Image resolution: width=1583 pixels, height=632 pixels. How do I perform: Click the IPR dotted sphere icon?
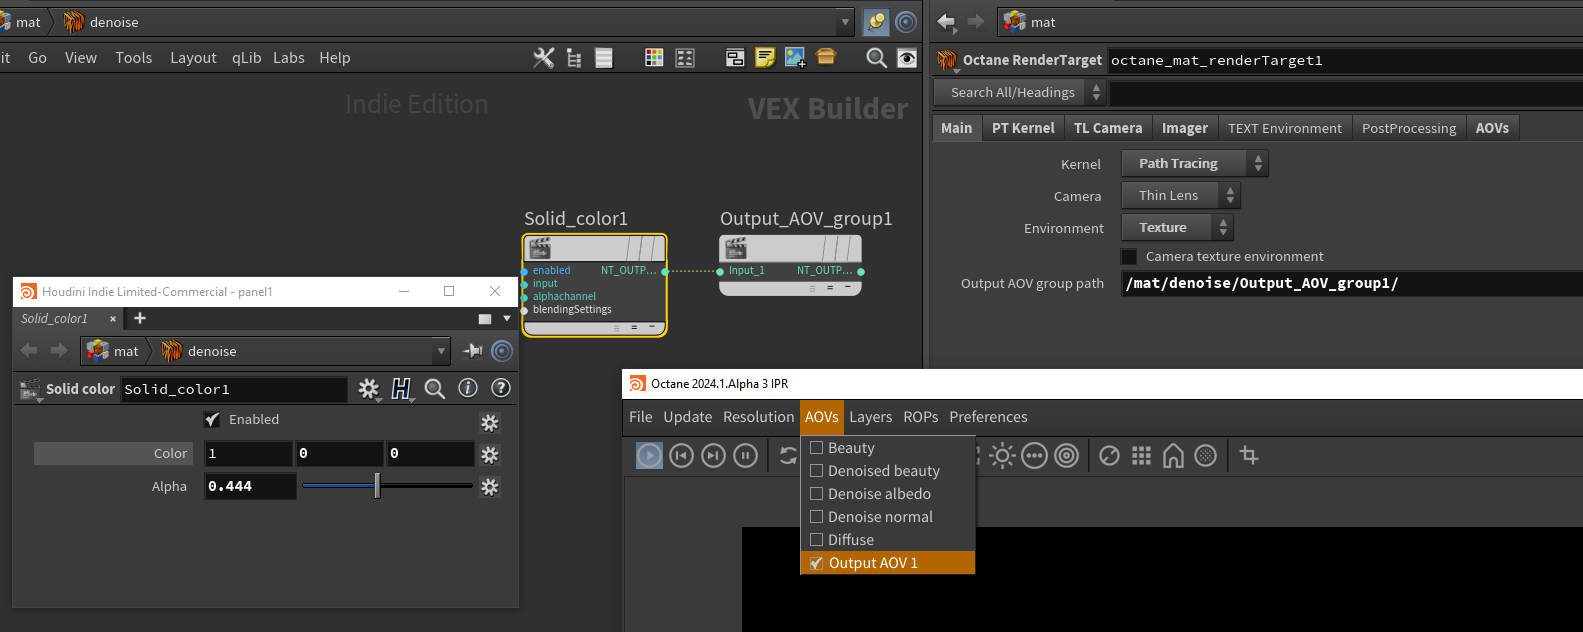1206,456
